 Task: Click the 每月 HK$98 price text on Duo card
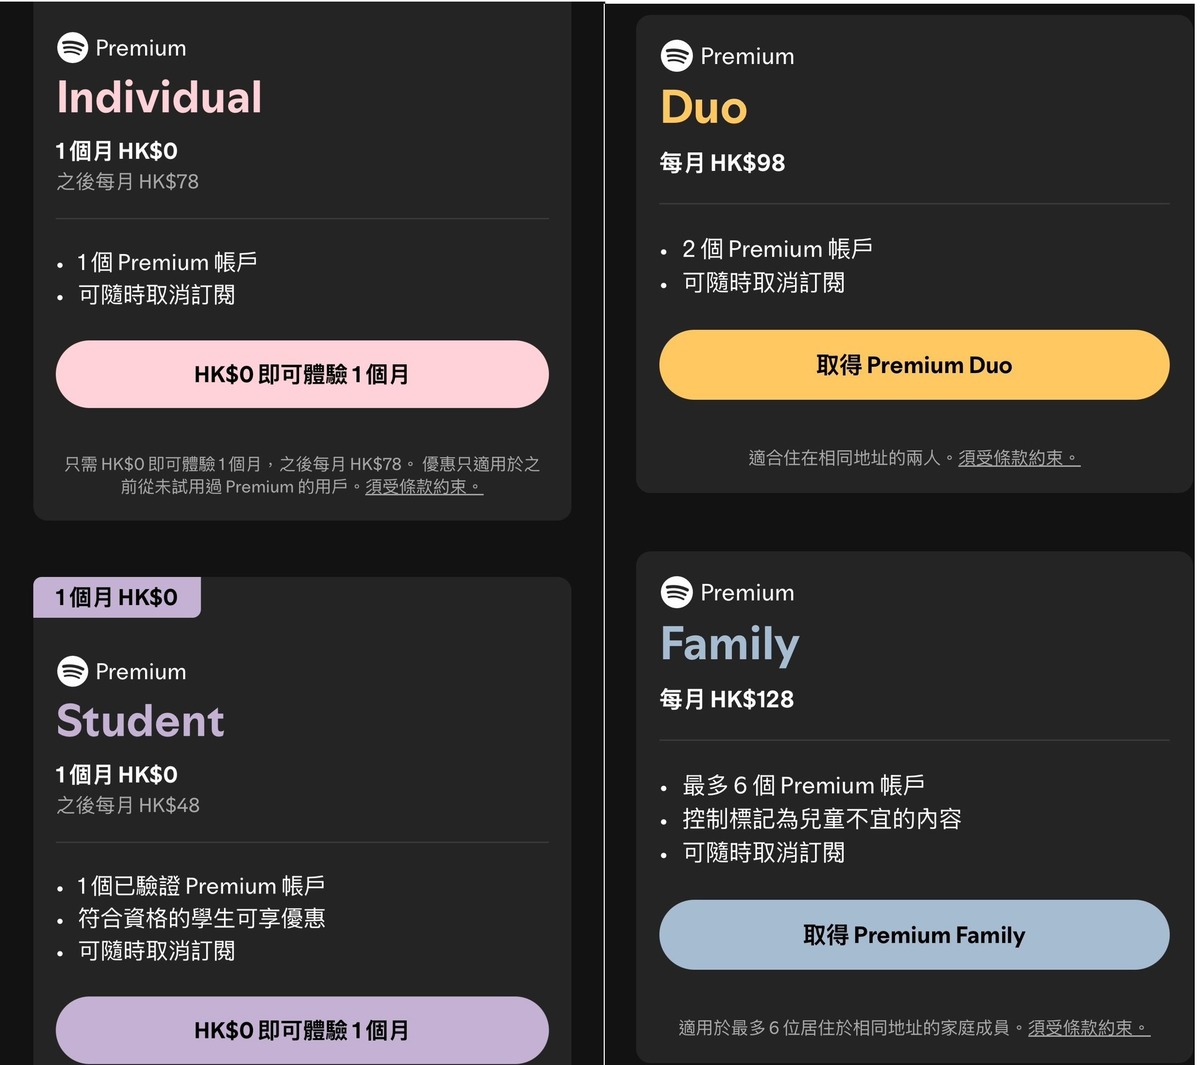coord(723,162)
